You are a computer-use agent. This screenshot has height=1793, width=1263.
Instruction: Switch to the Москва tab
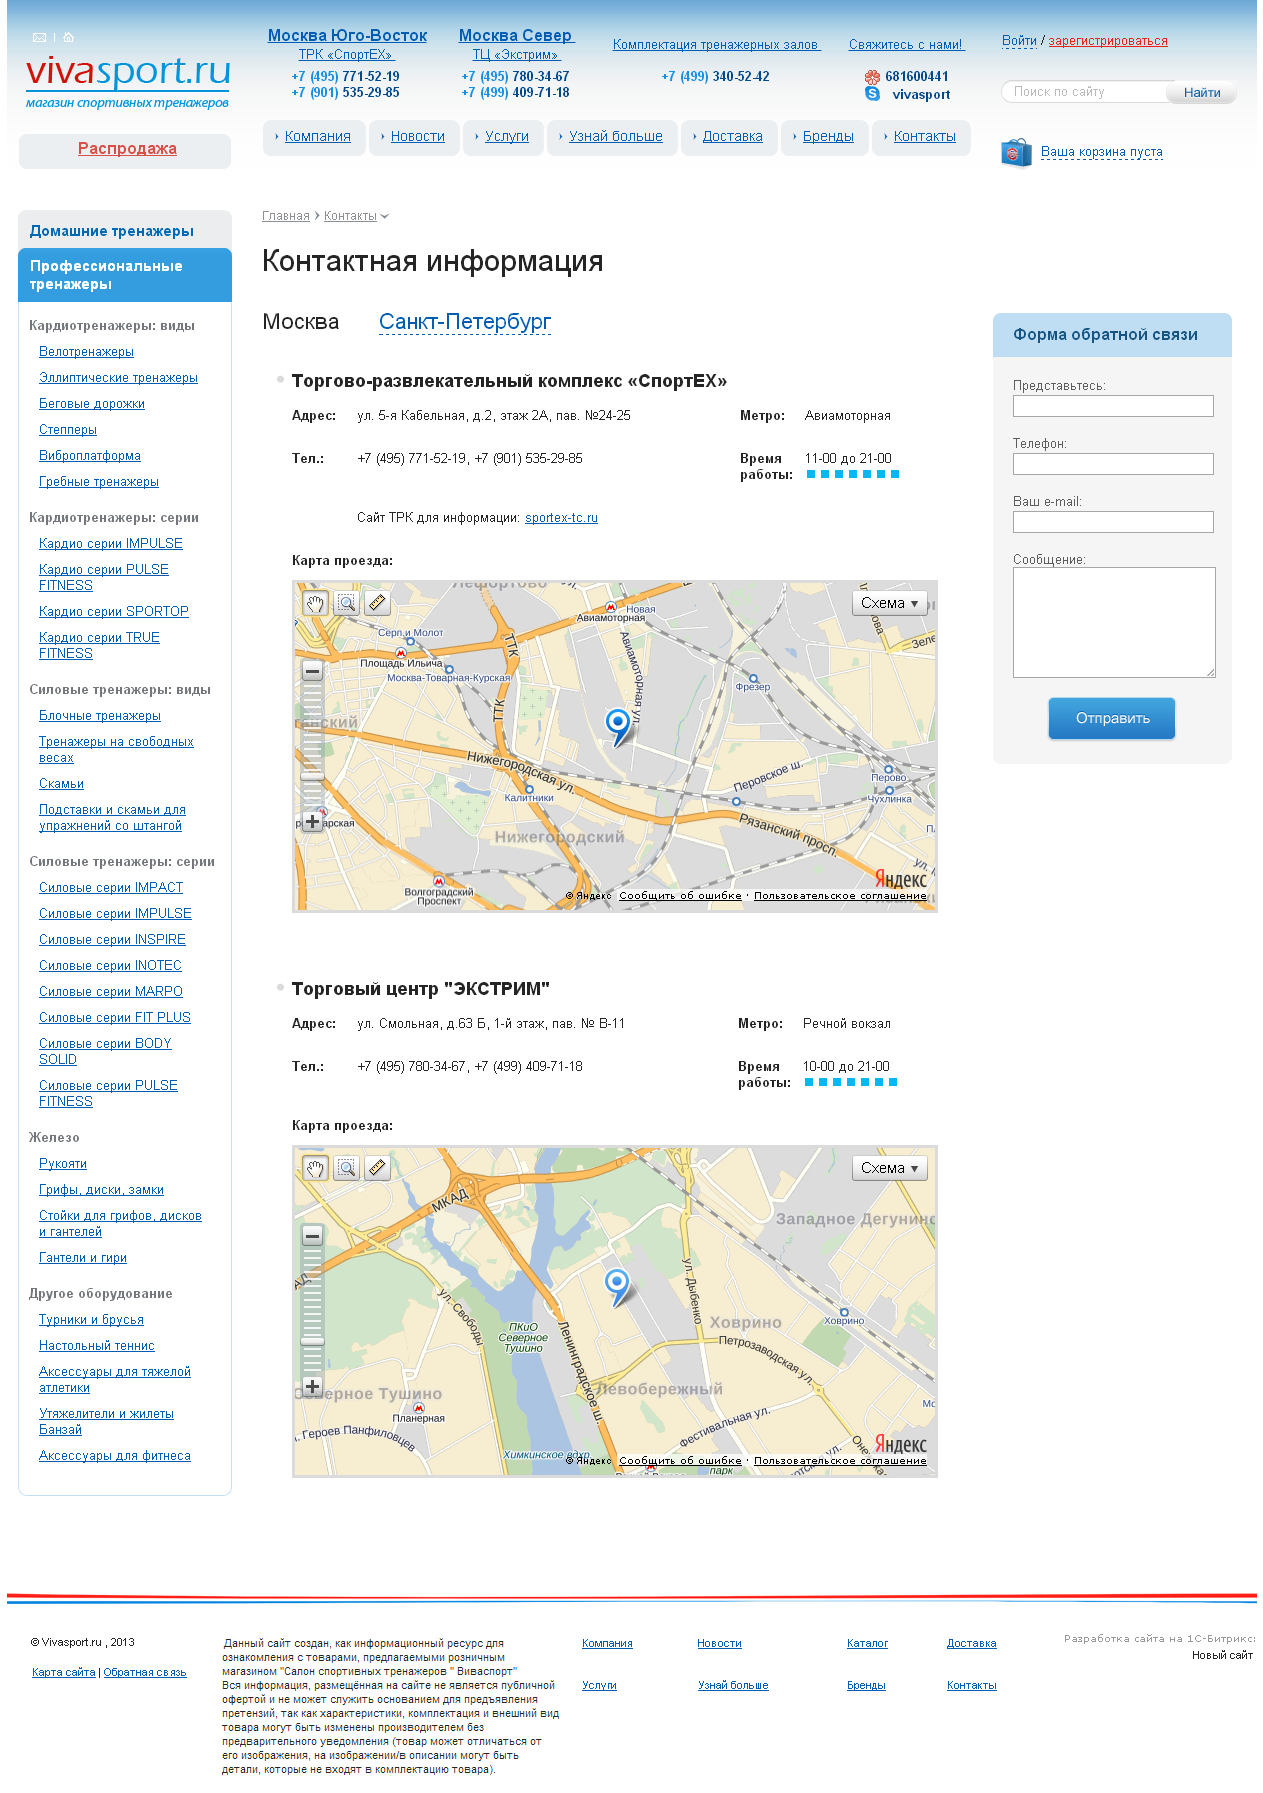[301, 322]
